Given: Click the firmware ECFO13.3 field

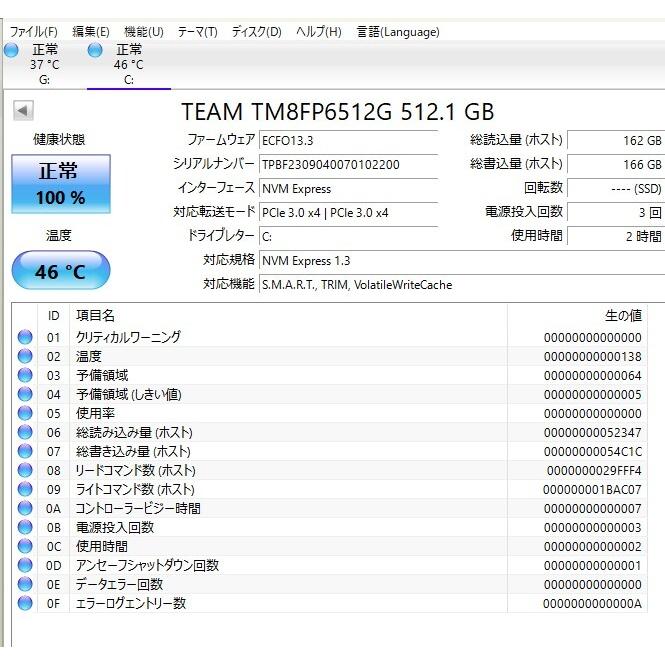Looking at the screenshot, I should tap(347, 141).
